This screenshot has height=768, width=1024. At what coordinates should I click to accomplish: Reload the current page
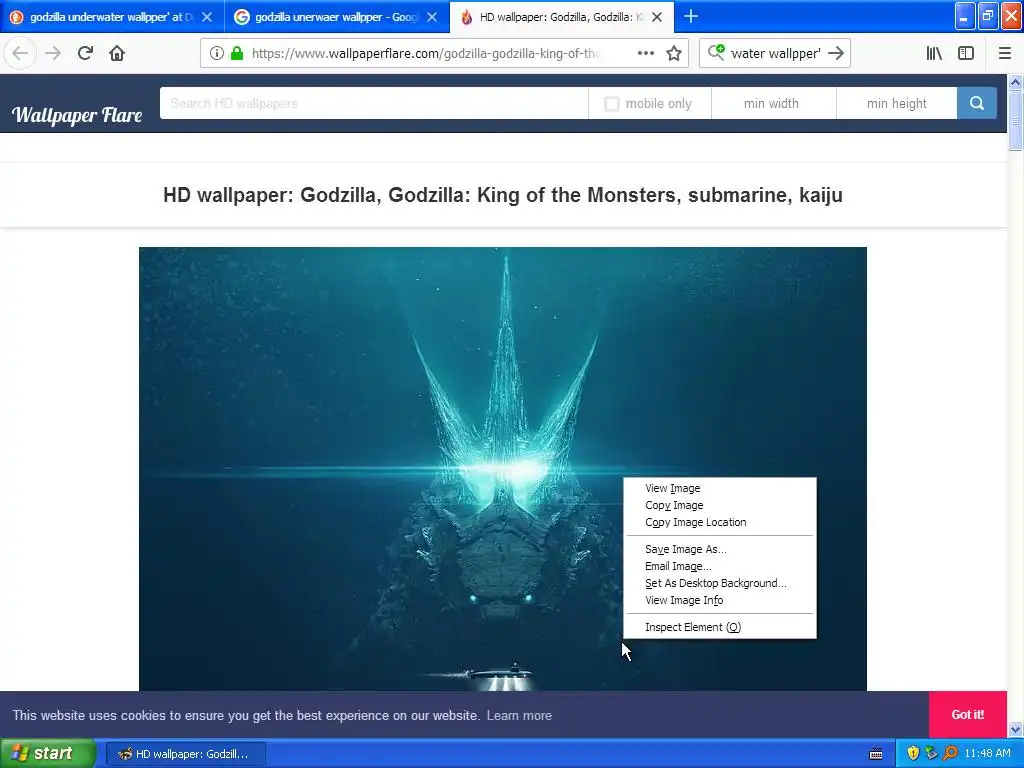coord(85,54)
